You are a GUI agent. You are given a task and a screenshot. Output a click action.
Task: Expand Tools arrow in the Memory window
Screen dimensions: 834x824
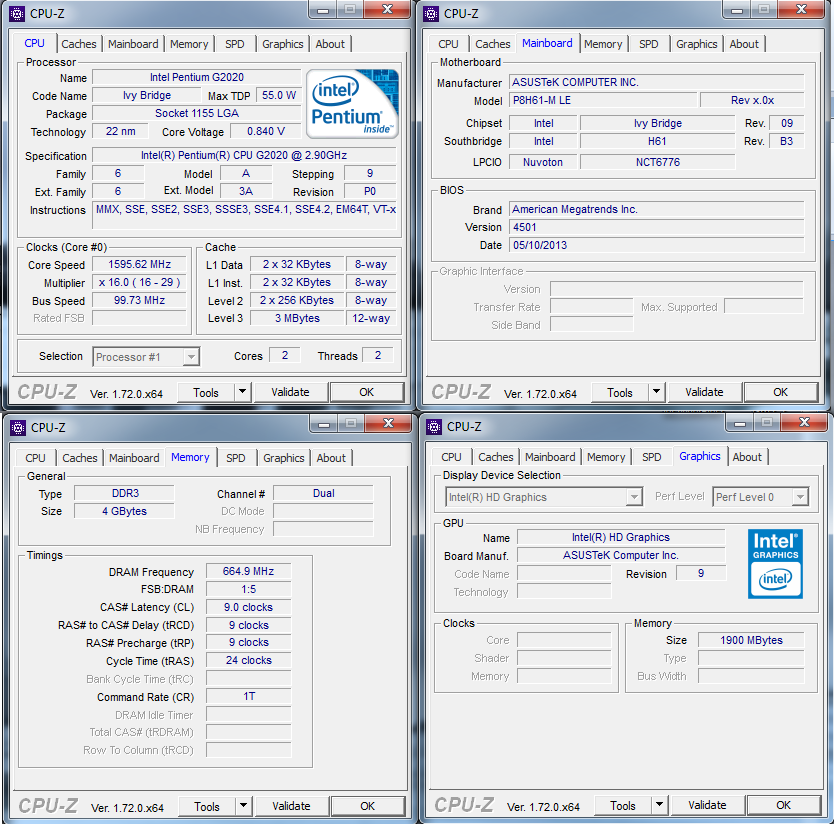243,806
